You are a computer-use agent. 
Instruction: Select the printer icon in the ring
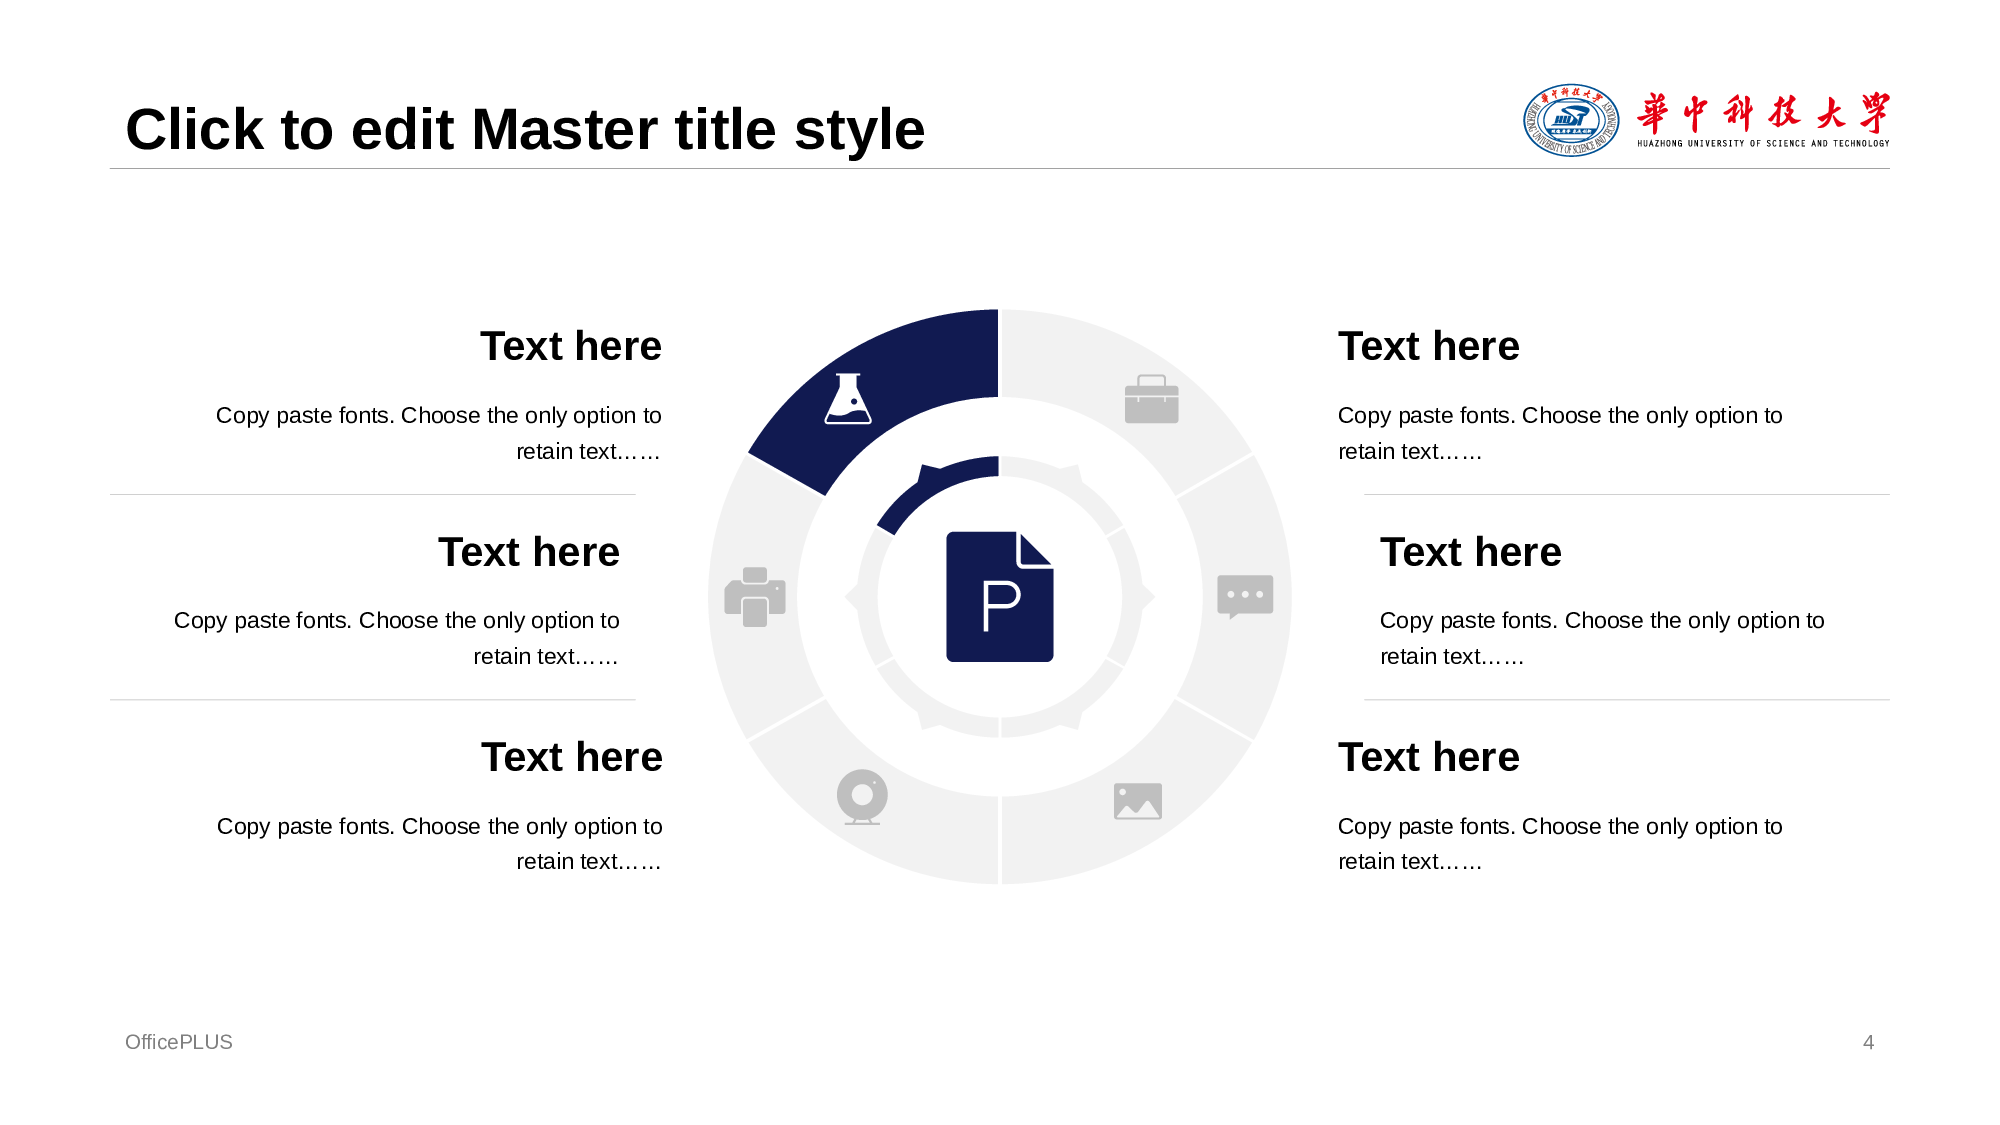pyautogui.click(x=755, y=597)
